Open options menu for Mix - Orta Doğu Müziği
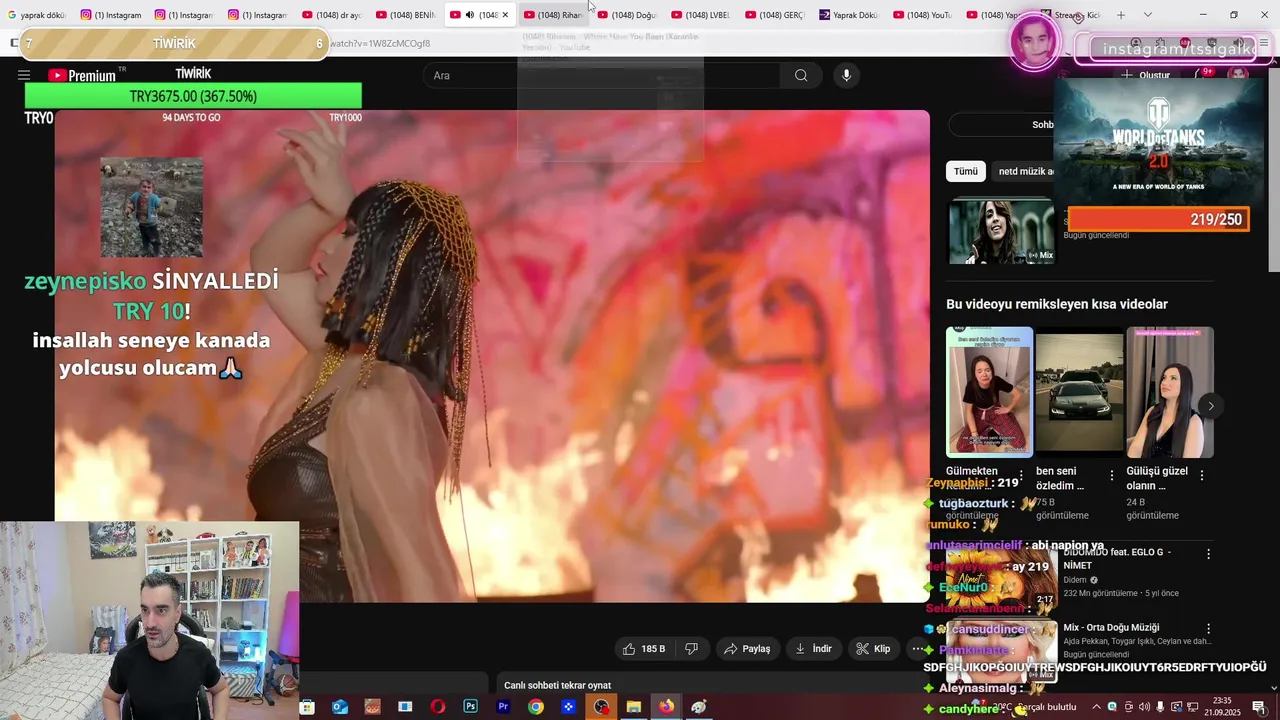Viewport: 1280px width, 720px height. click(1208, 630)
